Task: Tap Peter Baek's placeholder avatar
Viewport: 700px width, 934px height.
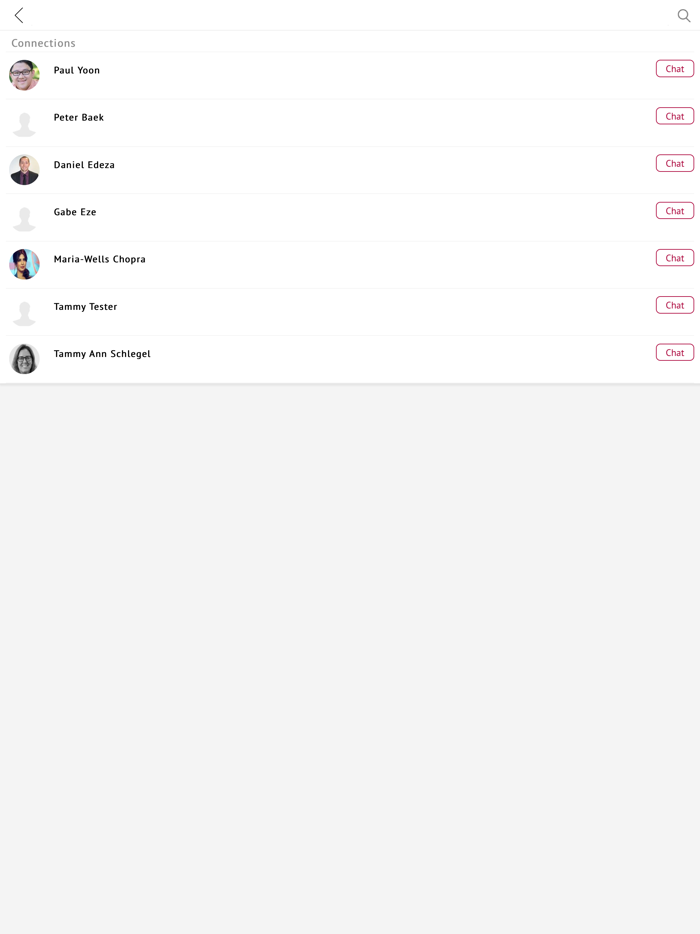Action: point(24,122)
